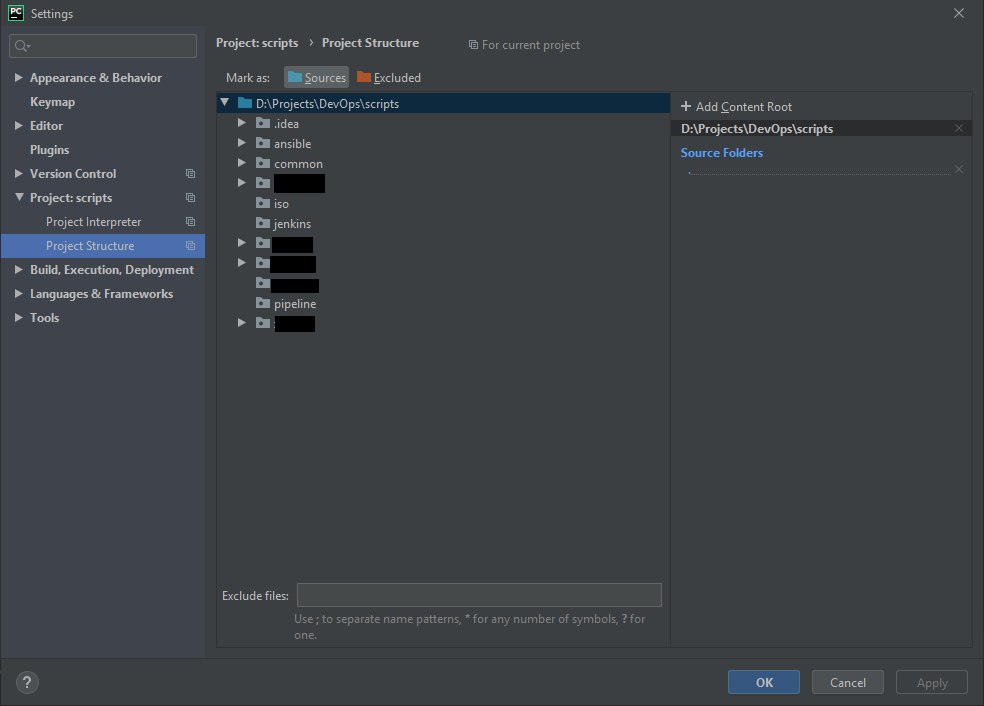Click the jenkins folder icon
Screen dimensions: 984x706
click(263, 223)
